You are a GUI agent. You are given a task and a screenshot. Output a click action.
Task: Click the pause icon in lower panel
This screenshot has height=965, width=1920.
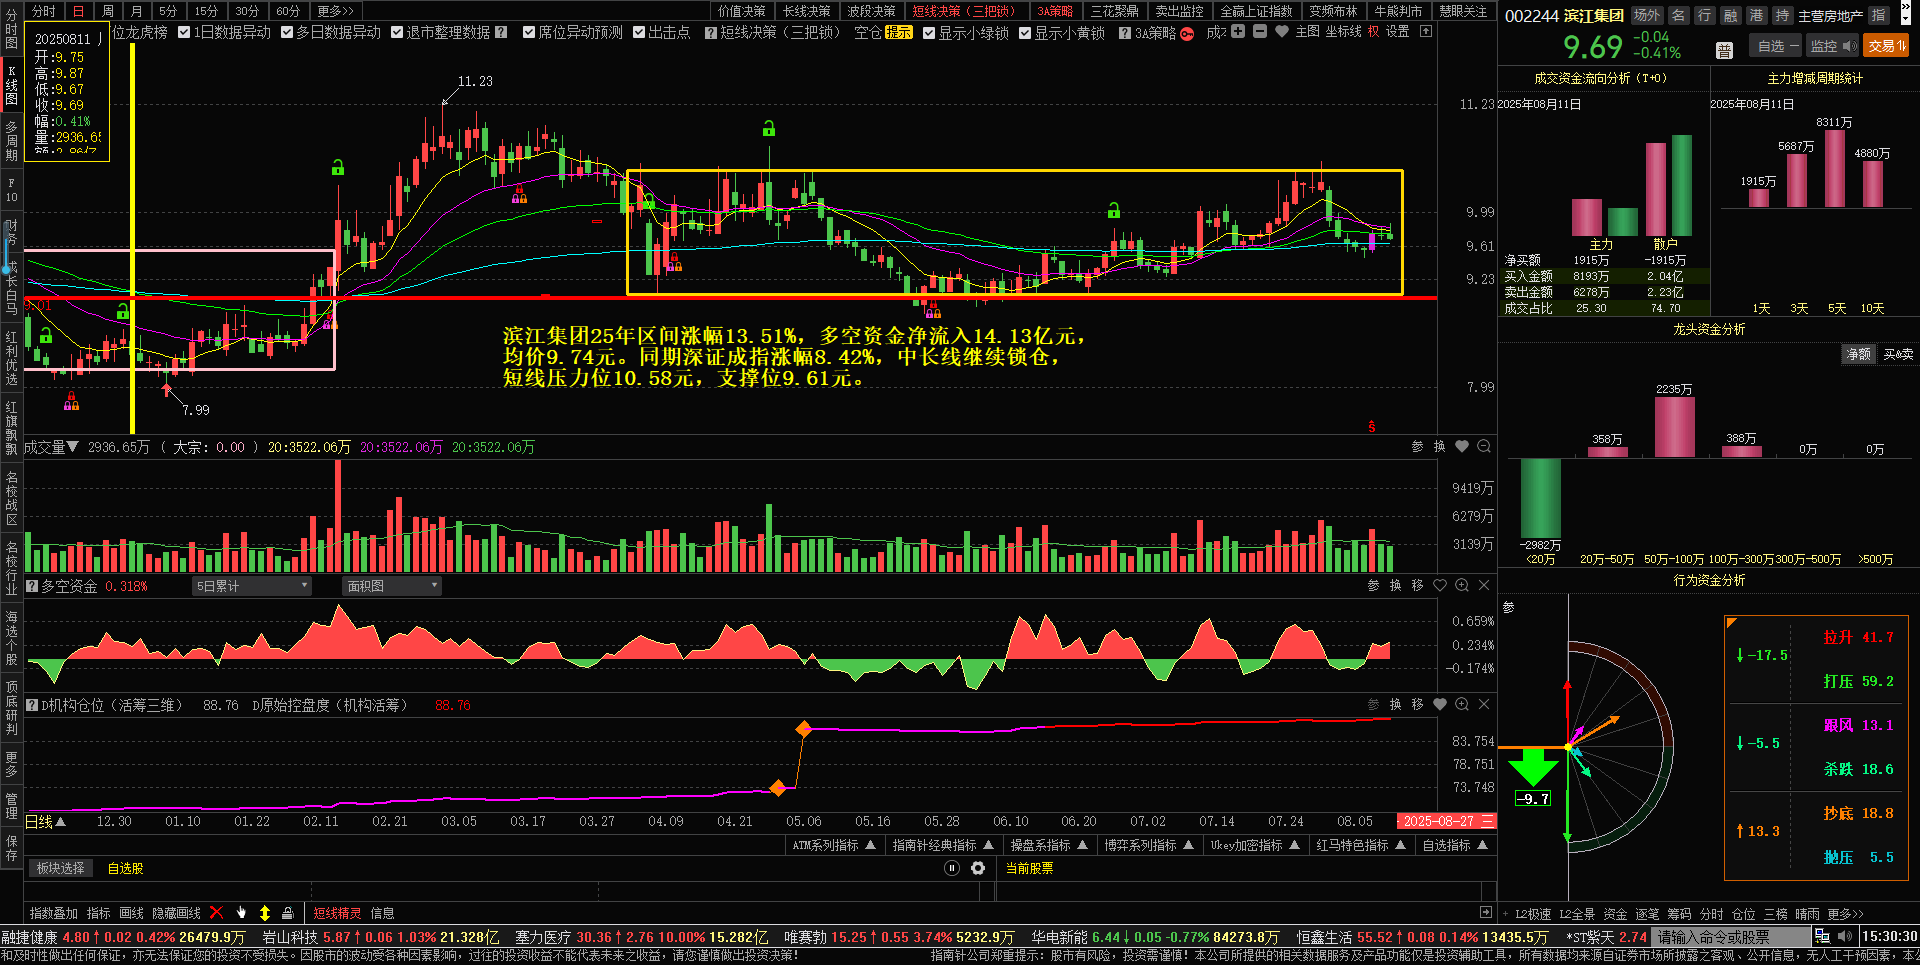(952, 868)
